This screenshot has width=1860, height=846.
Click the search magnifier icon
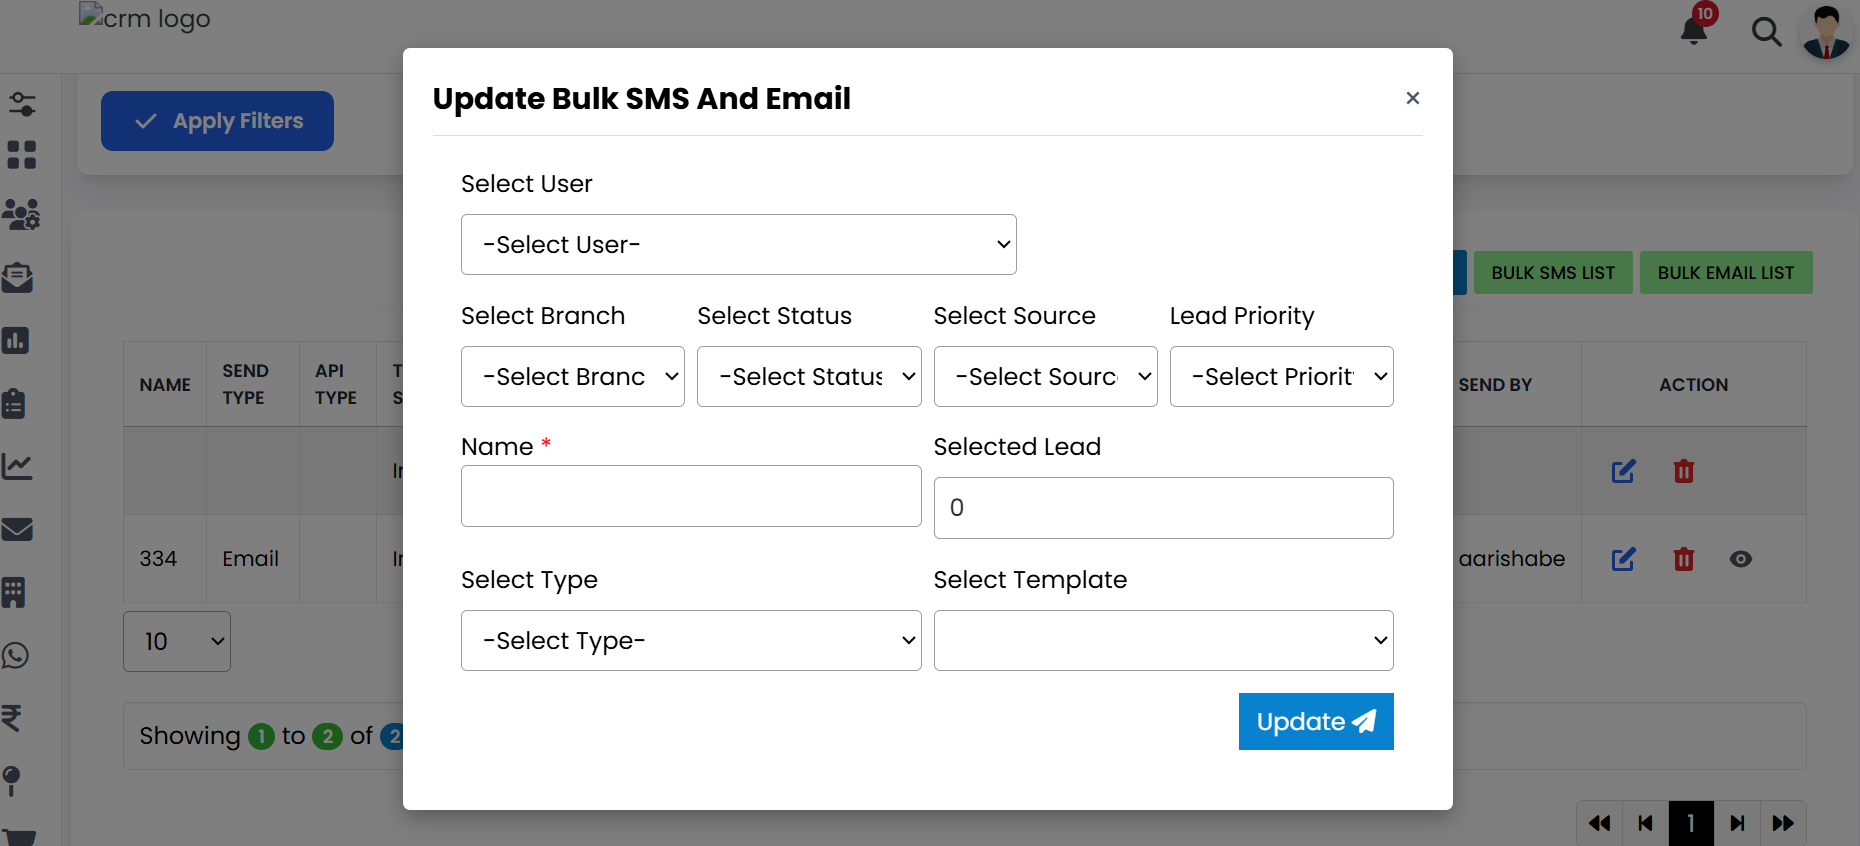[x=1766, y=32]
